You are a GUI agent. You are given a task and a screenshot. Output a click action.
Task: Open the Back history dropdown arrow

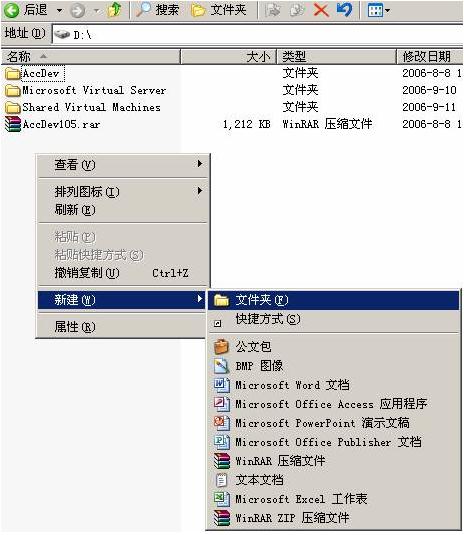click(x=59, y=11)
